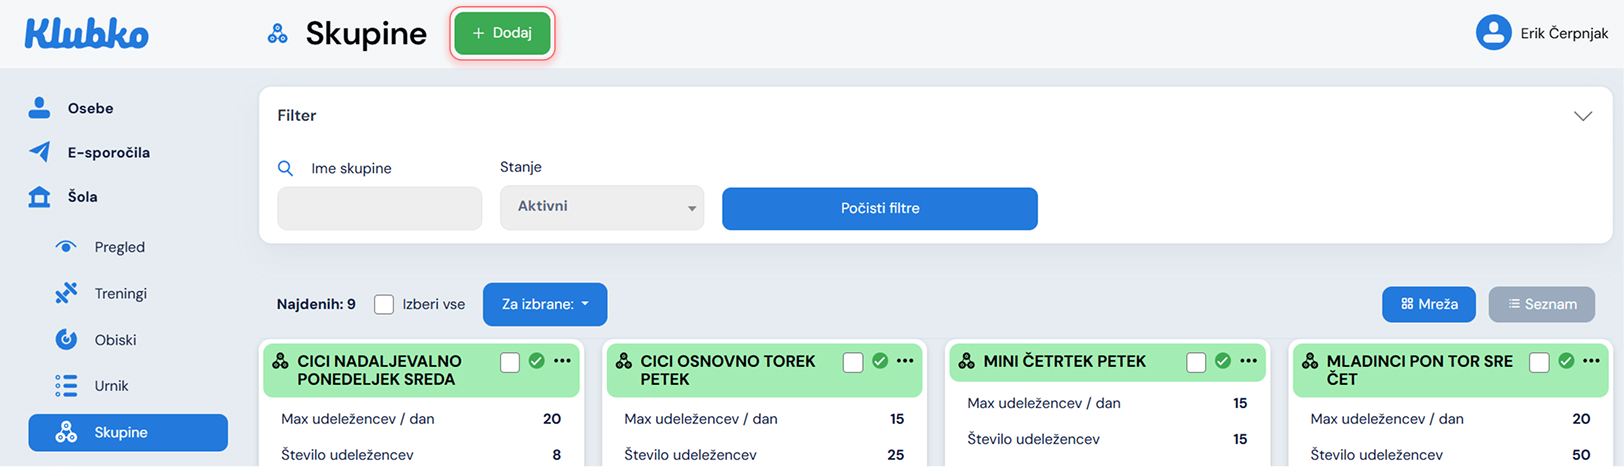Click the Klubko logo
The height and width of the screenshot is (467, 1624).
pyautogui.click(x=87, y=34)
